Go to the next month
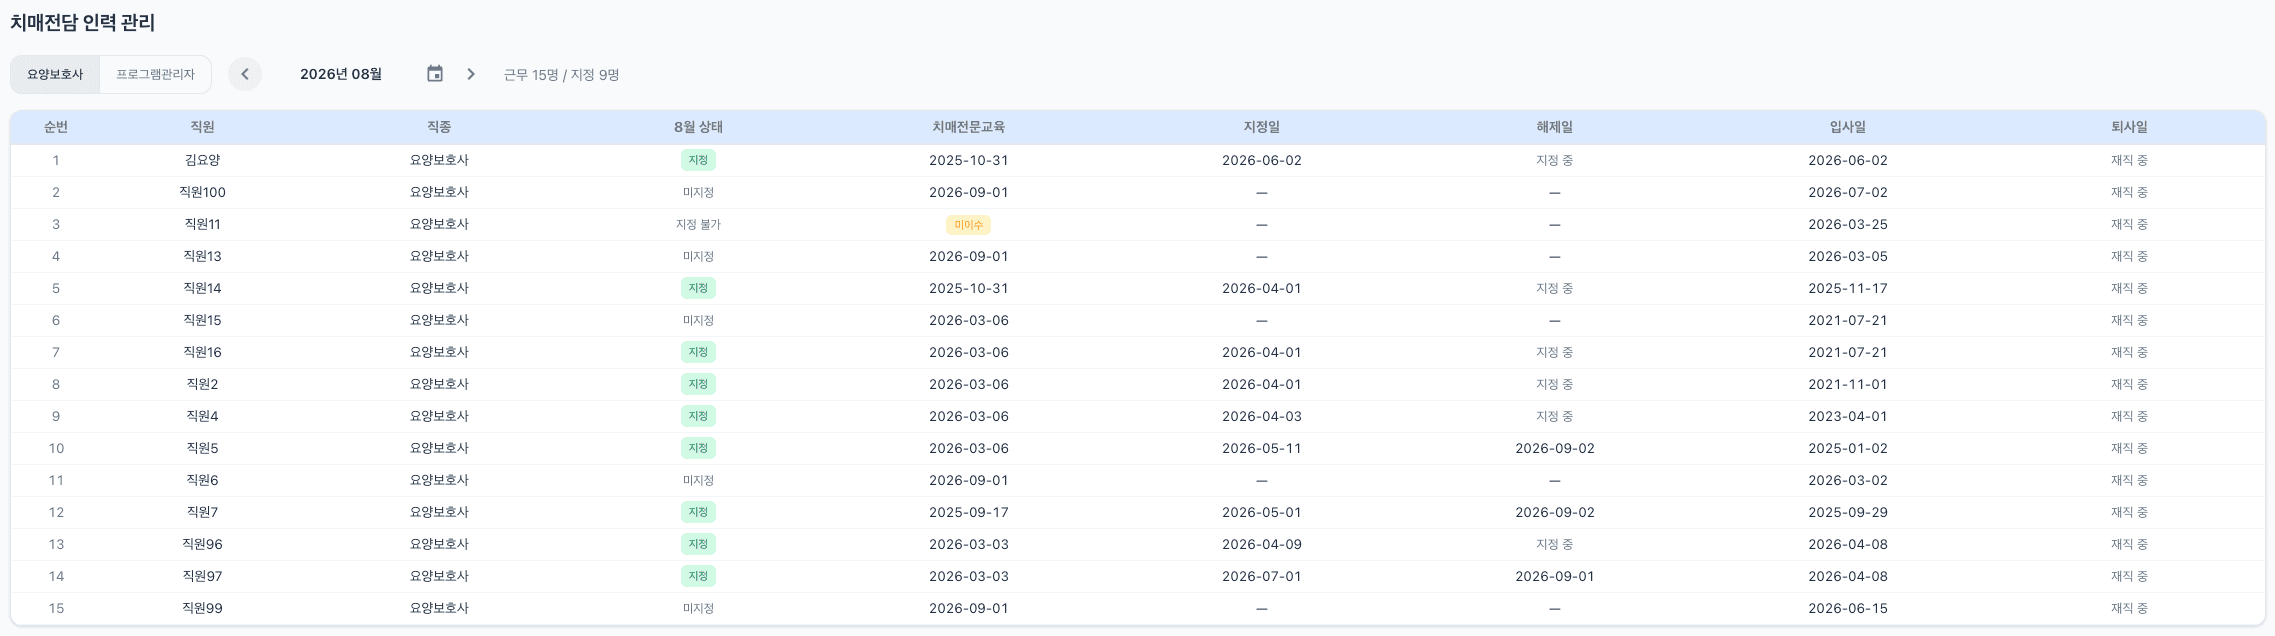 pyautogui.click(x=471, y=74)
